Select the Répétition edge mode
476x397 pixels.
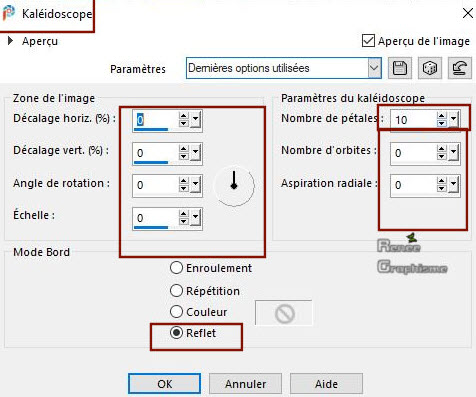tap(176, 291)
